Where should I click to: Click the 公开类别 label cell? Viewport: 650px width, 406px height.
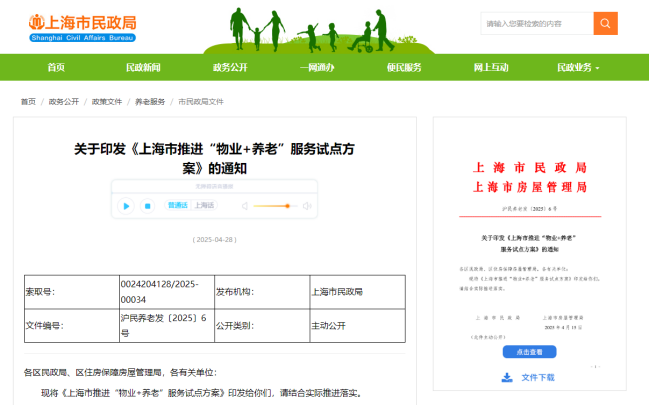tap(262, 326)
